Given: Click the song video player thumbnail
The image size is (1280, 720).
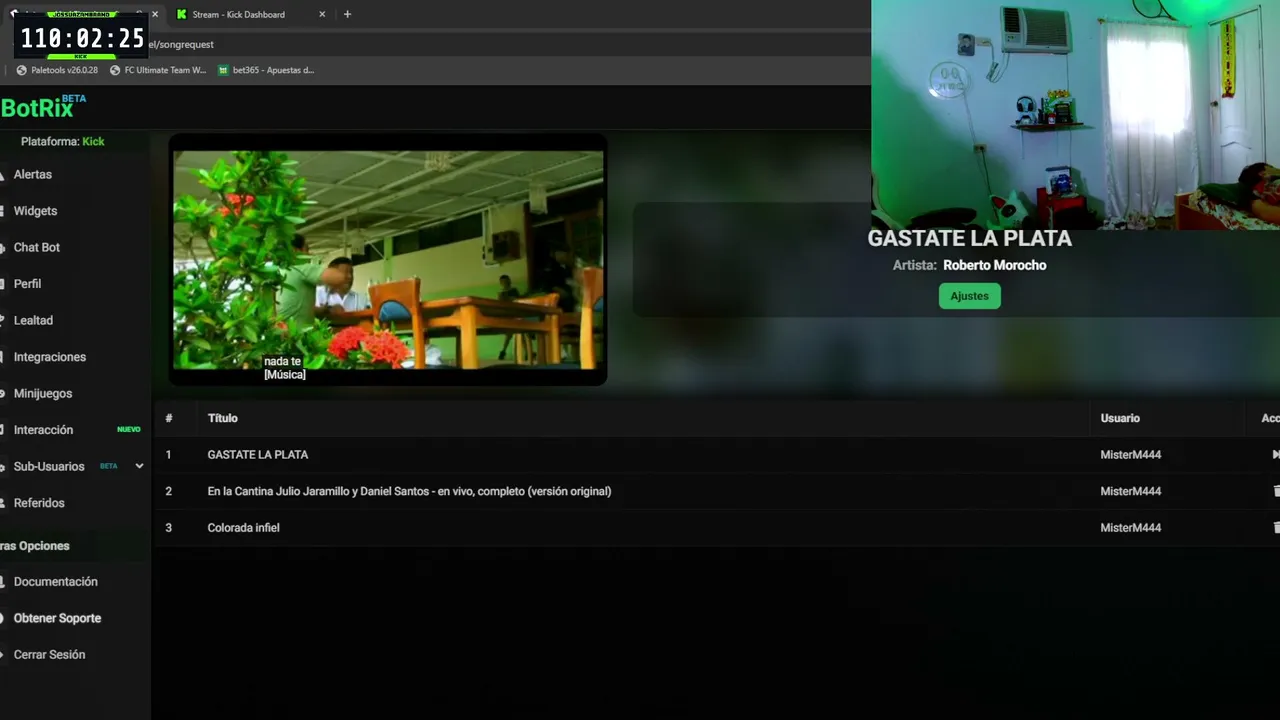Looking at the screenshot, I should [388, 260].
